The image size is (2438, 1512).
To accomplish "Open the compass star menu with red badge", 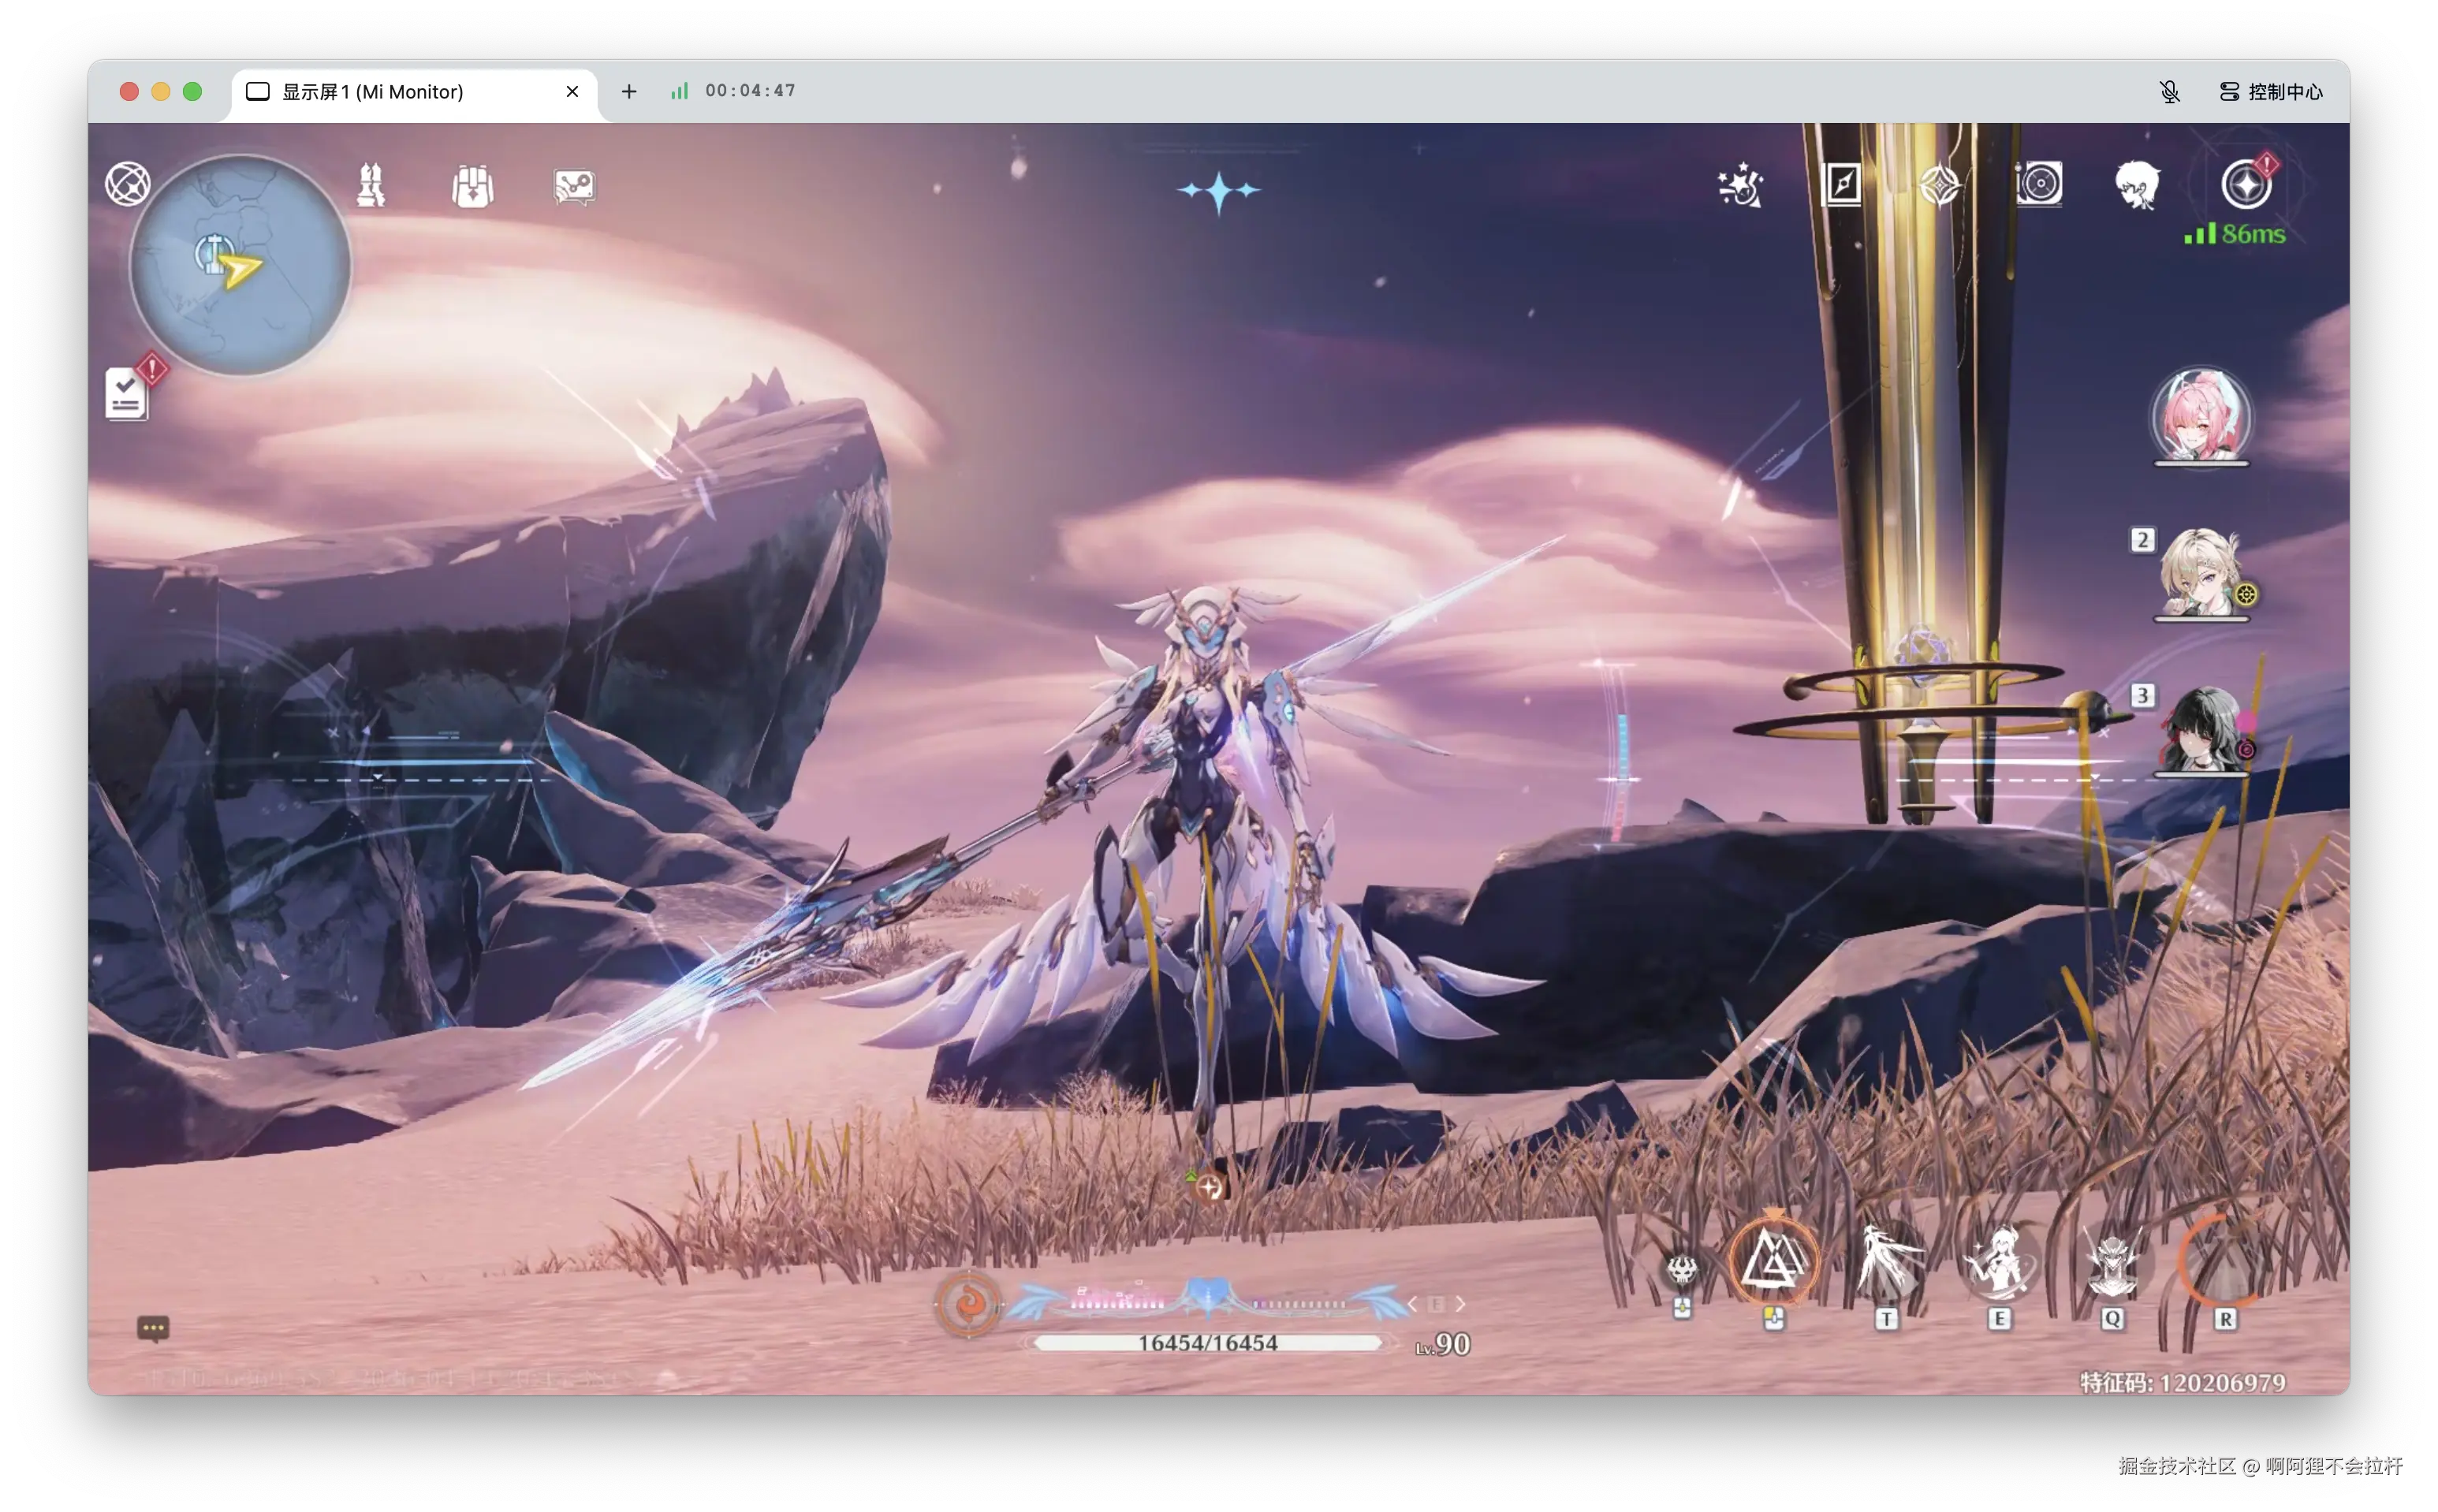I will (x=2246, y=185).
